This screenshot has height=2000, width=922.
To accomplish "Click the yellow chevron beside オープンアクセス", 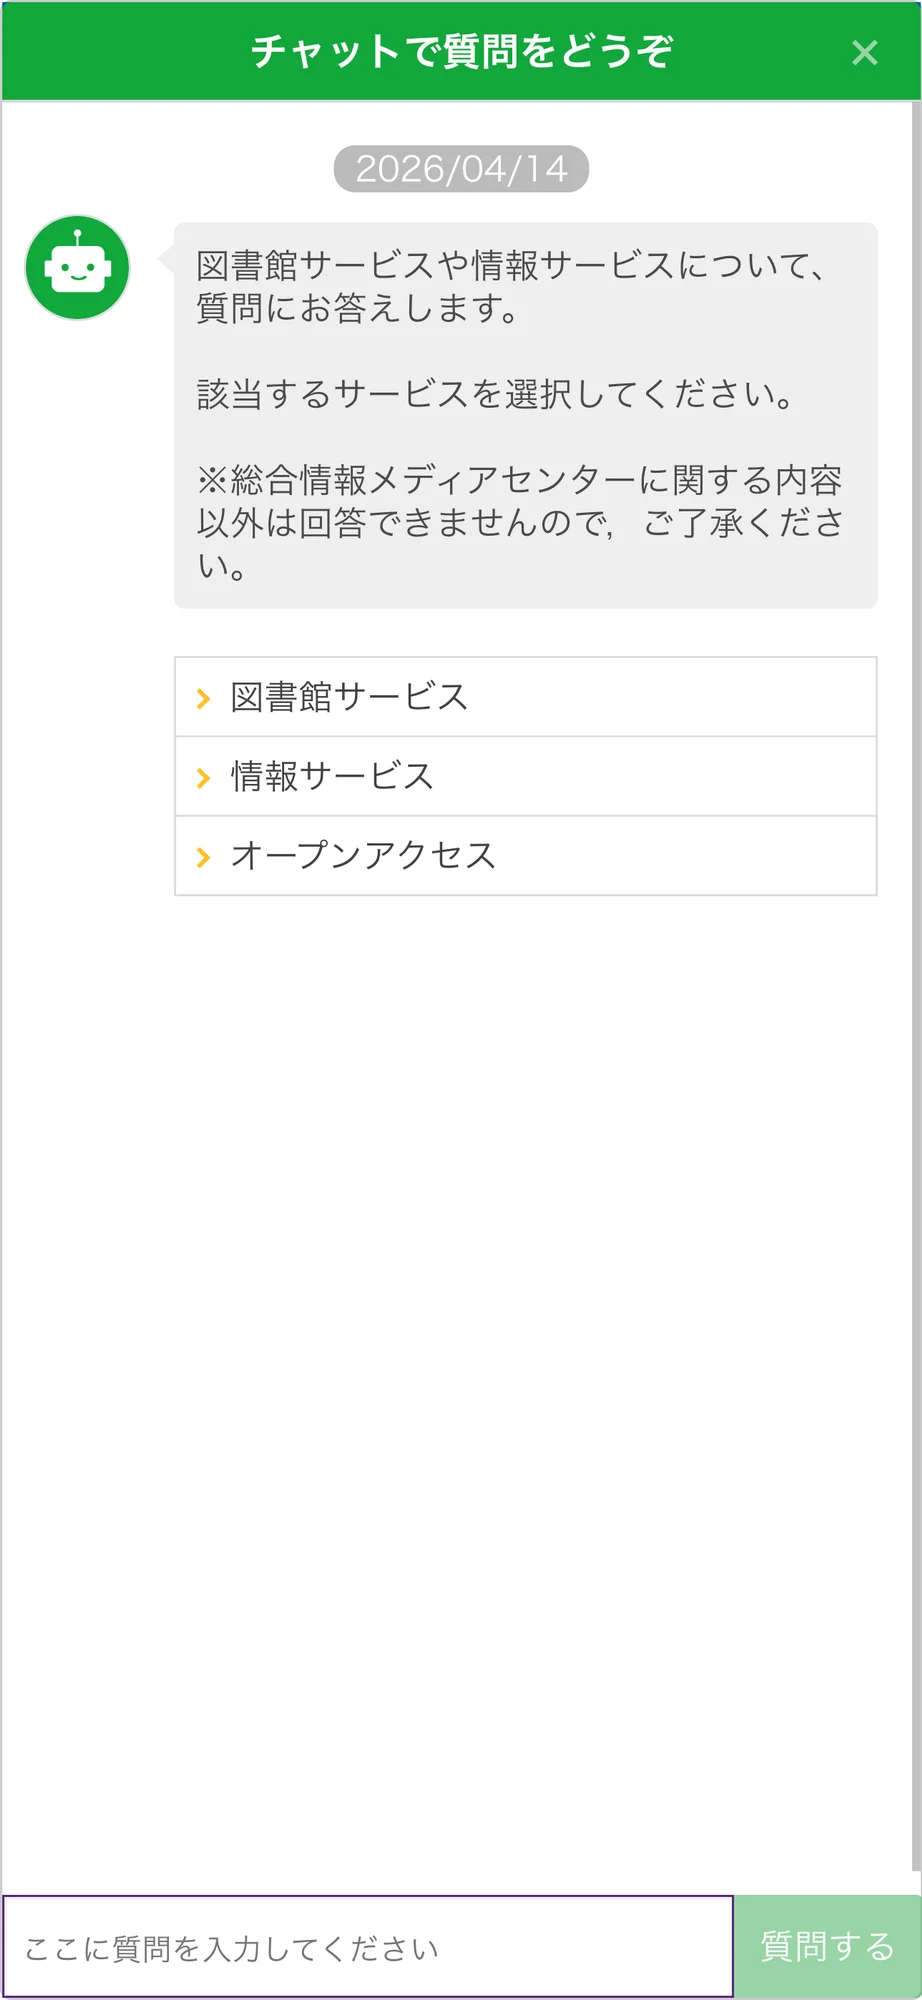I will pos(204,856).
